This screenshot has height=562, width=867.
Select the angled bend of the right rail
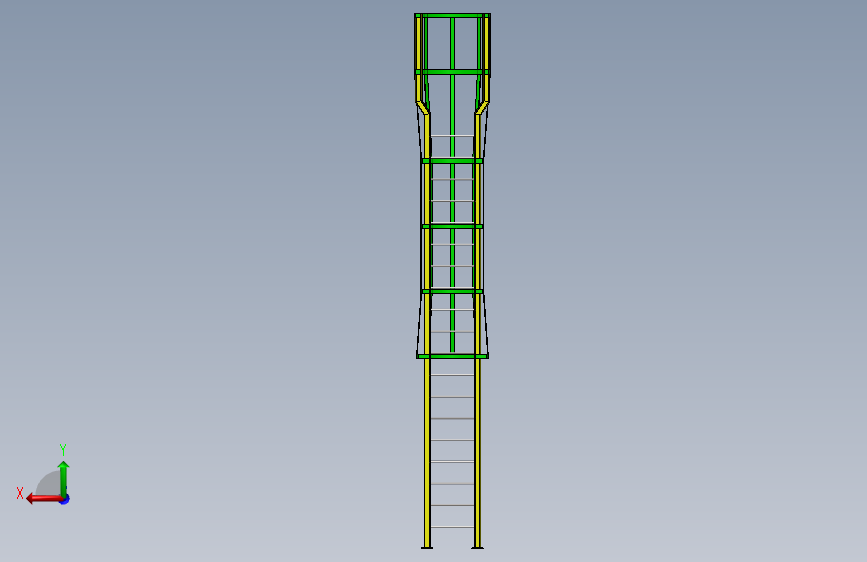pyautogui.click(x=482, y=108)
